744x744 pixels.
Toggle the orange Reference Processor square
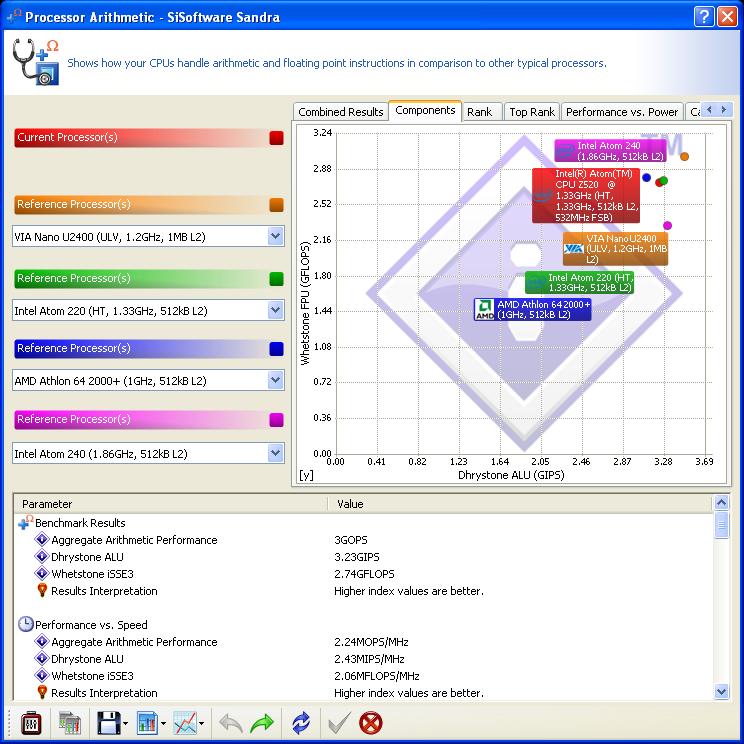276,205
